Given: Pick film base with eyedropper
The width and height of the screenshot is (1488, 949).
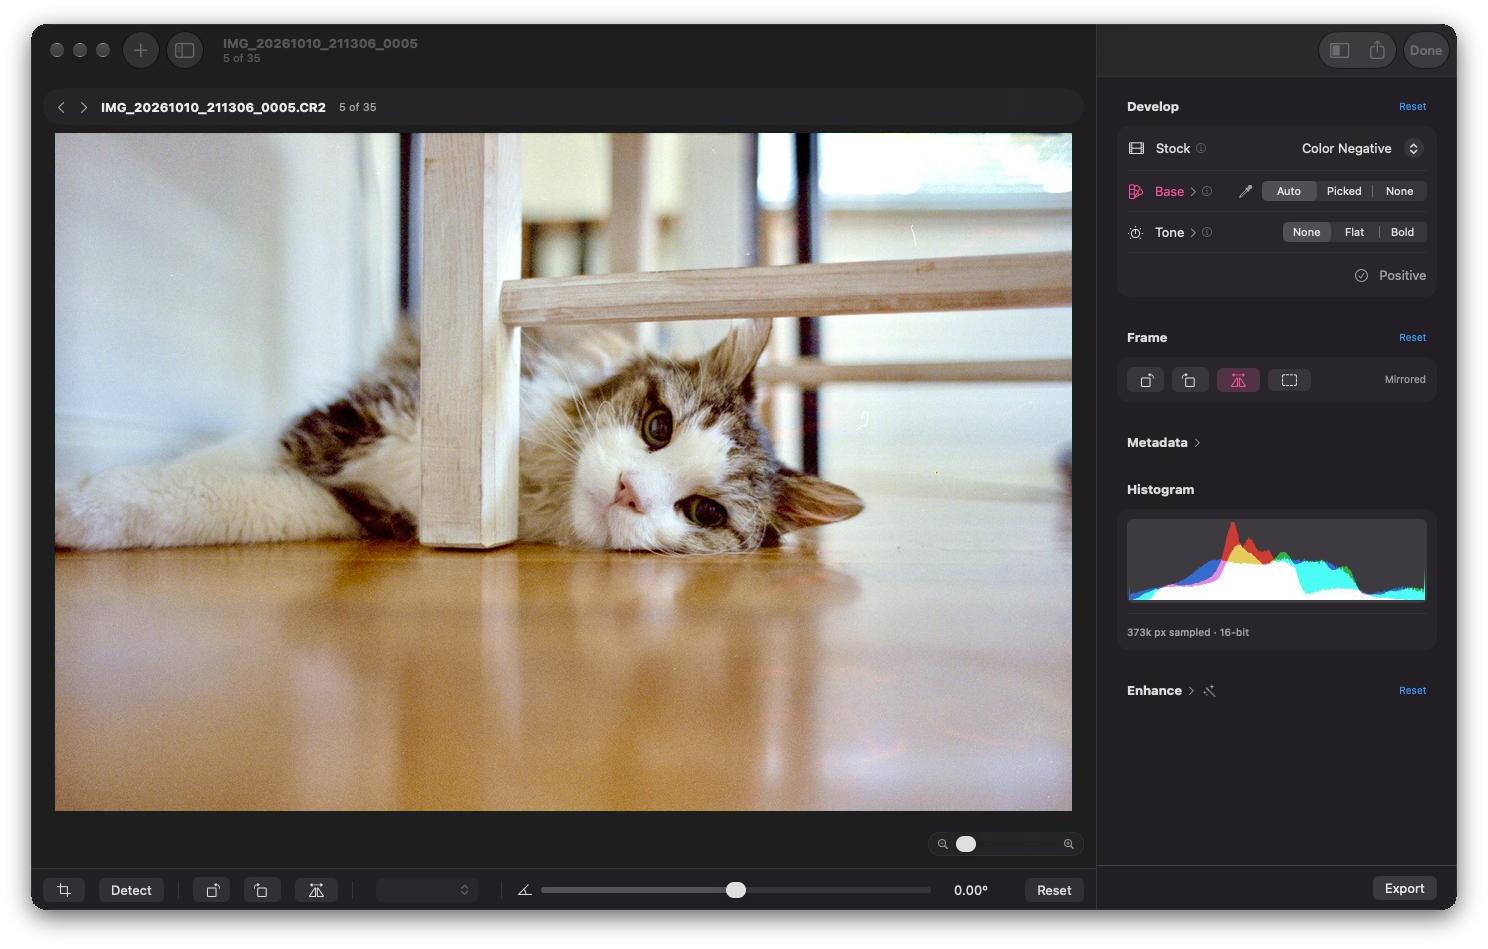Looking at the screenshot, I should [1245, 191].
